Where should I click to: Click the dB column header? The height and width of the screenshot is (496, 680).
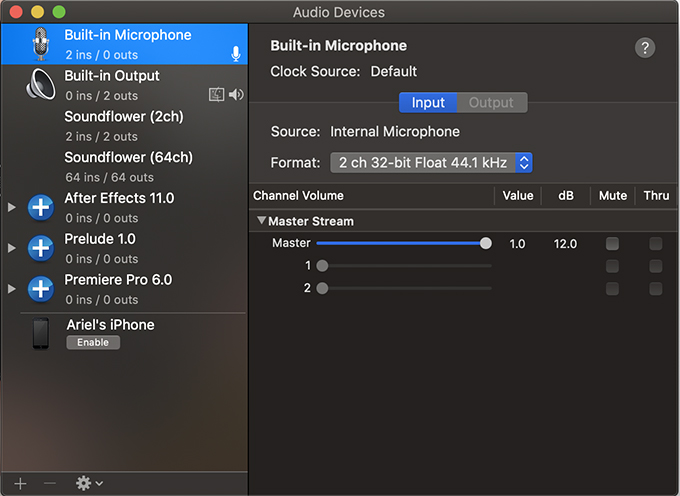[x=566, y=196]
